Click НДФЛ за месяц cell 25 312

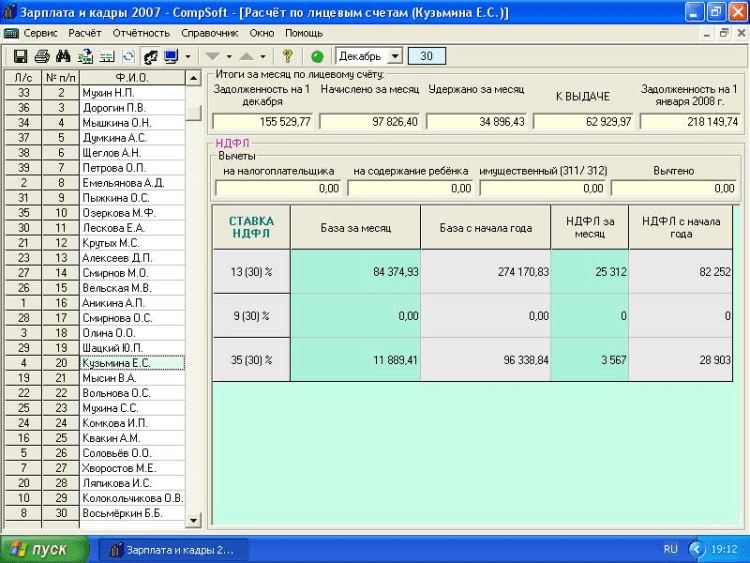tap(589, 272)
